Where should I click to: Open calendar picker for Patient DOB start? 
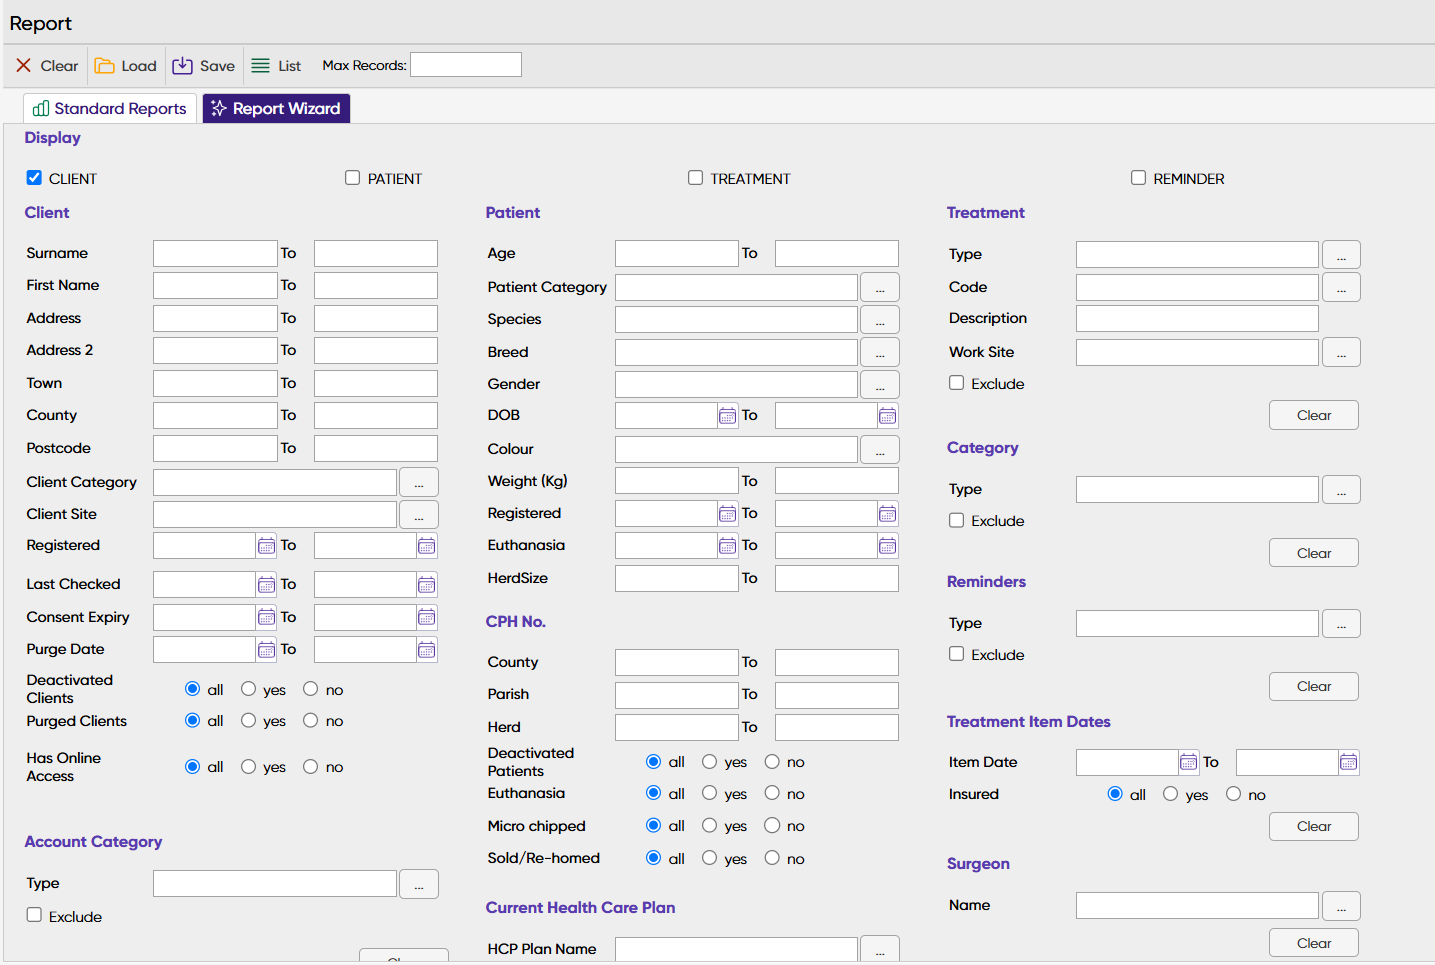(727, 416)
